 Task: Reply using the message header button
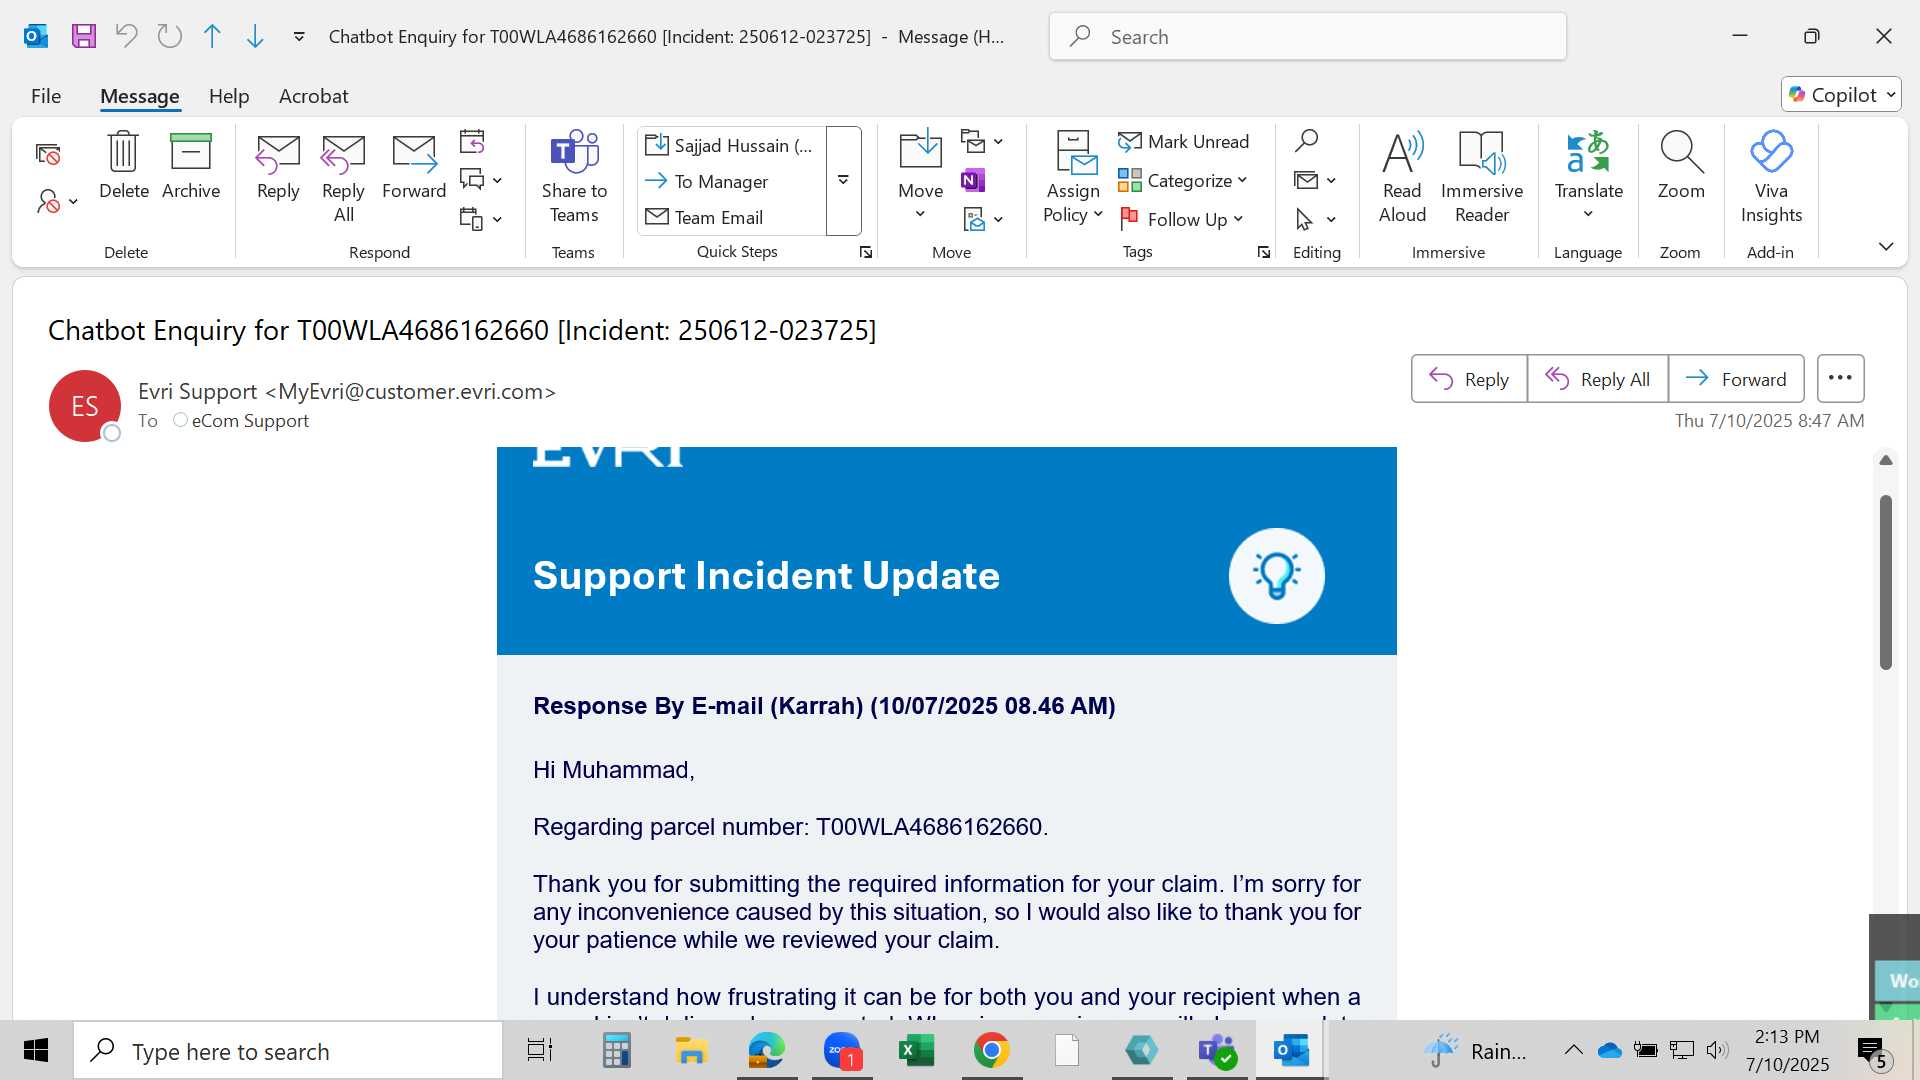coord(1469,379)
